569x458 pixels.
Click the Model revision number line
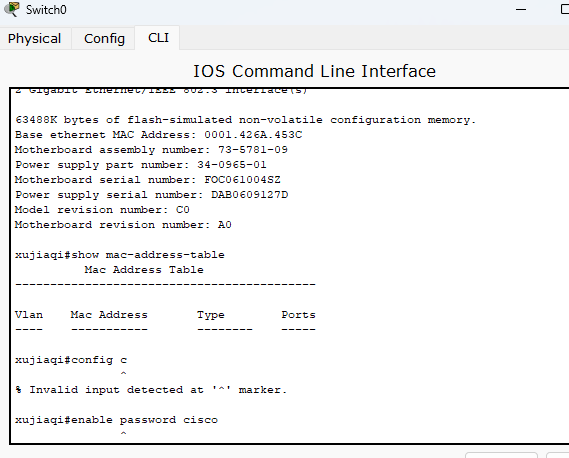(x=102, y=210)
